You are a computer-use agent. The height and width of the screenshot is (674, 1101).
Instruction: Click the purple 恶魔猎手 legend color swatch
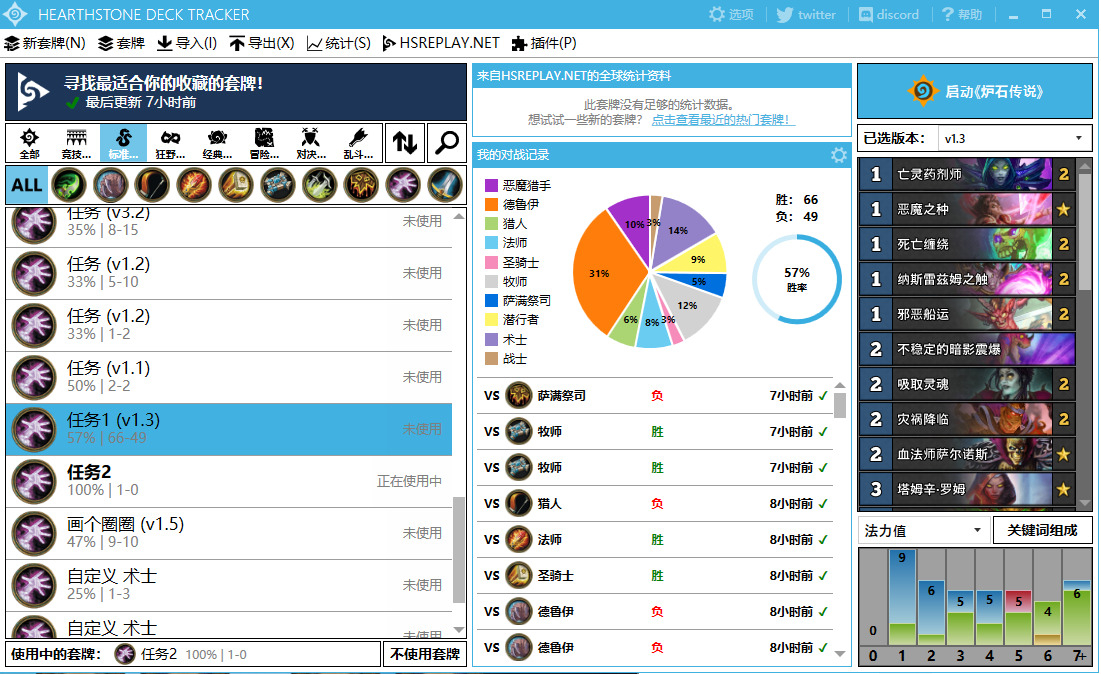(492, 185)
